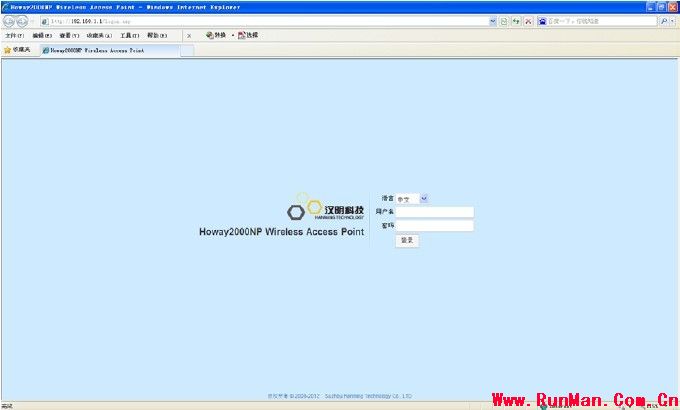
Task: Open a new blank tab
Action: (x=187, y=51)
